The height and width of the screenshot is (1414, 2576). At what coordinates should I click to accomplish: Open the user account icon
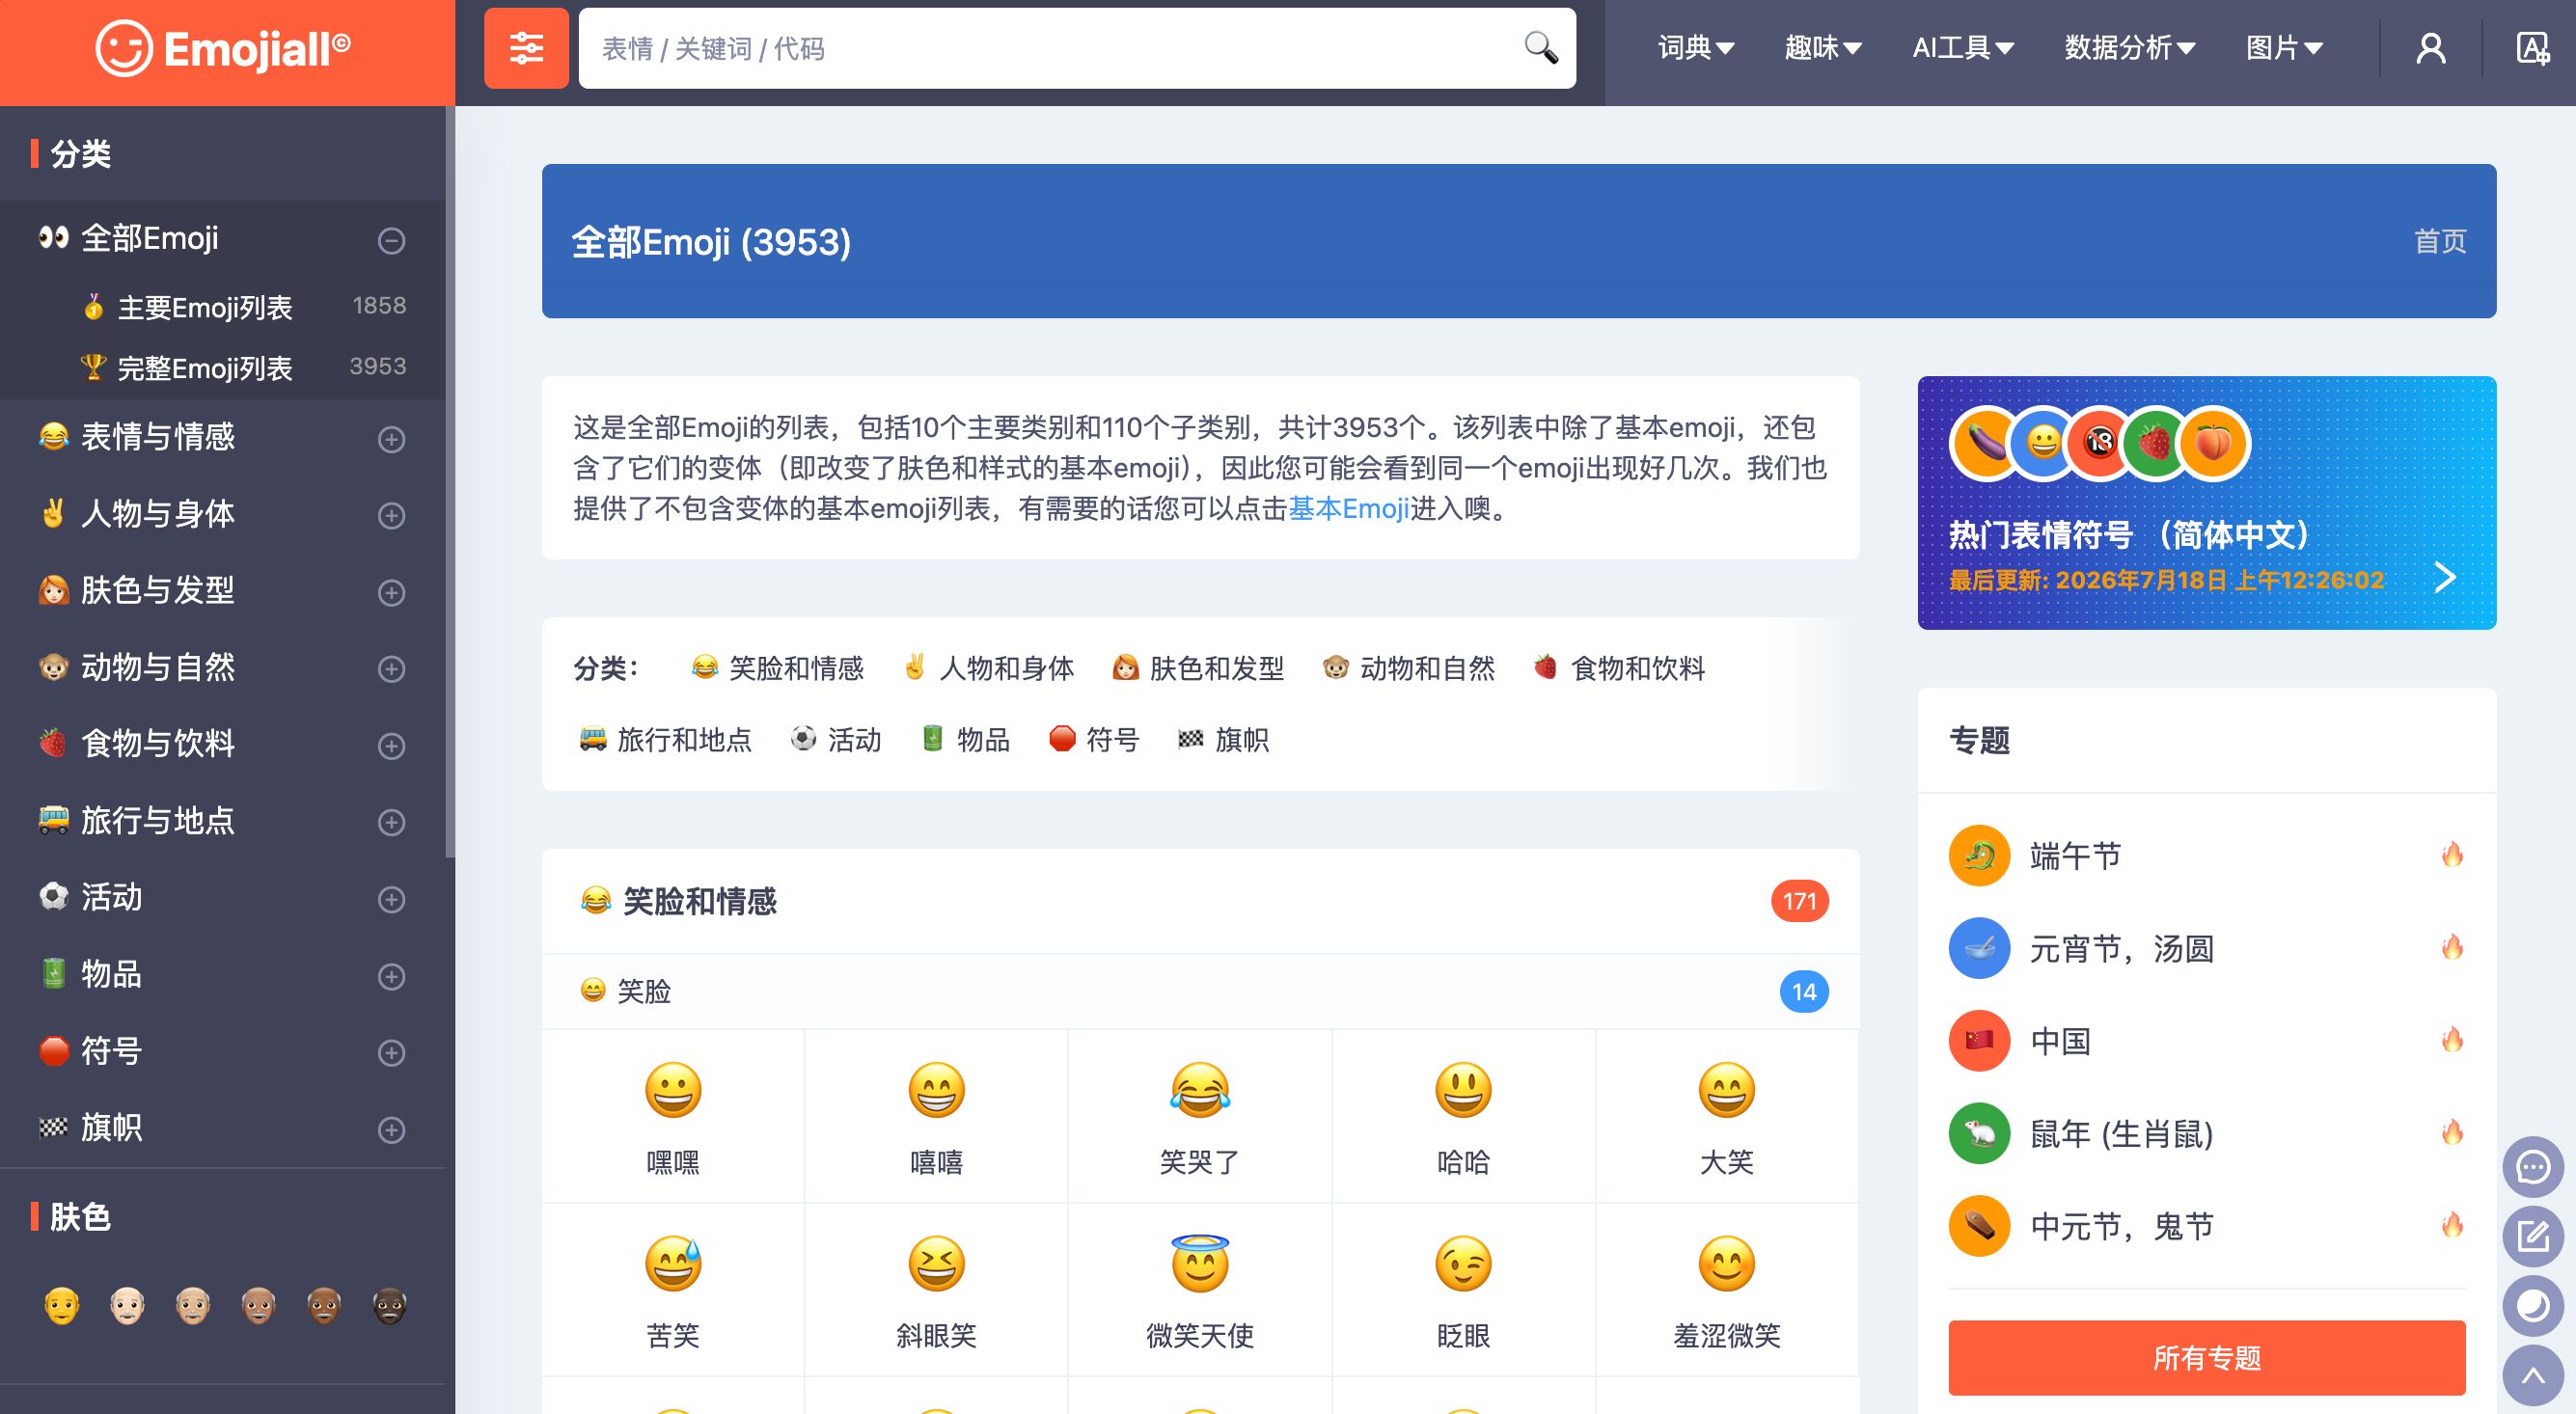(2431, 48)
